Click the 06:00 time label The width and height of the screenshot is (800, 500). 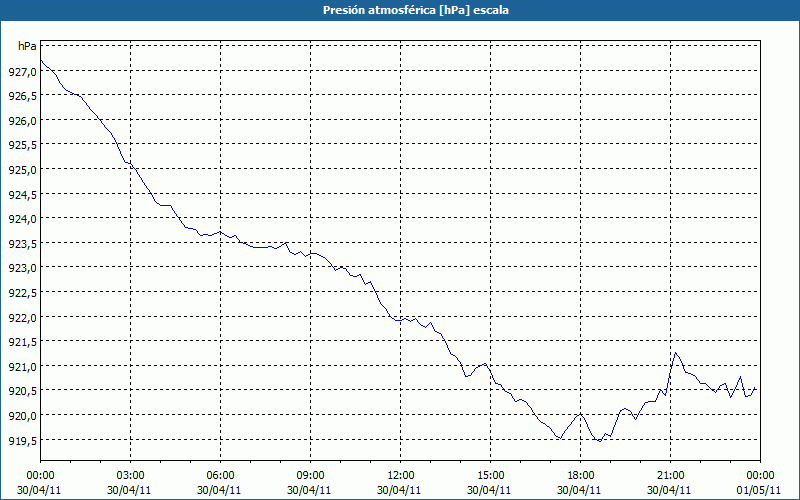point(220,476)
